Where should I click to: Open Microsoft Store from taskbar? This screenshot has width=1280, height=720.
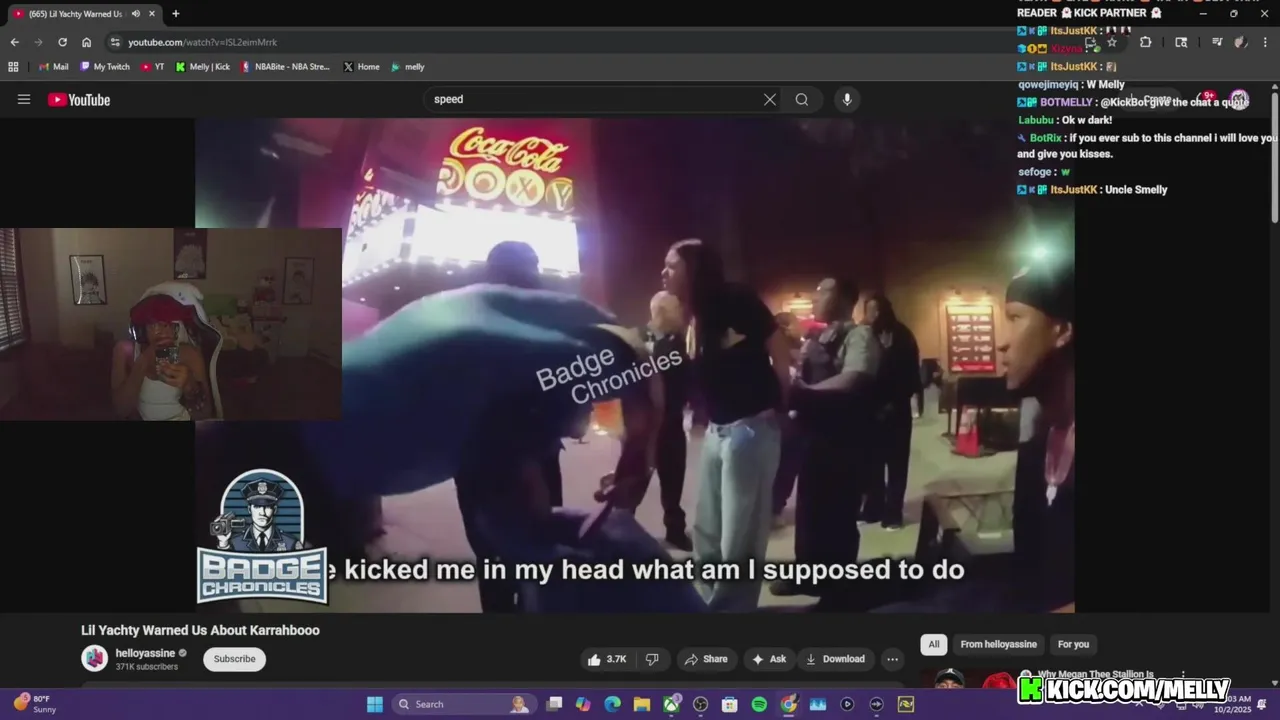click(x=730, y=704)
